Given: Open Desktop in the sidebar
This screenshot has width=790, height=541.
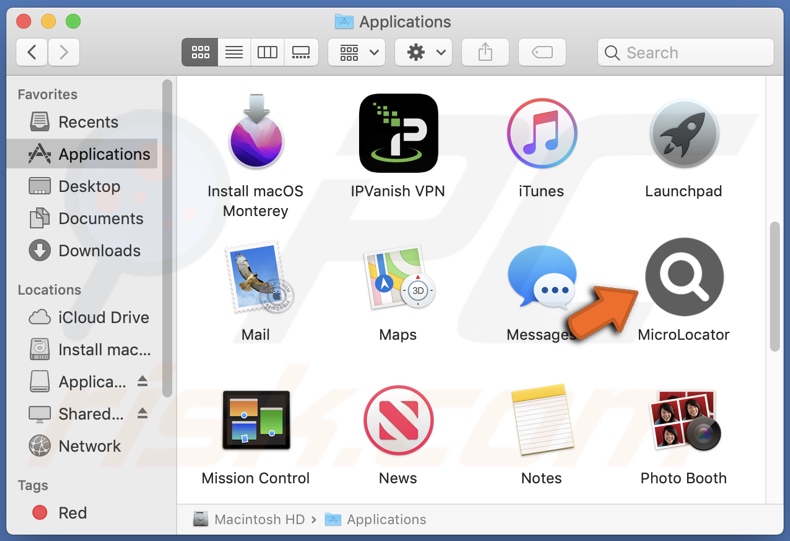Looking at the screenshot, I should tap(83, 186).
